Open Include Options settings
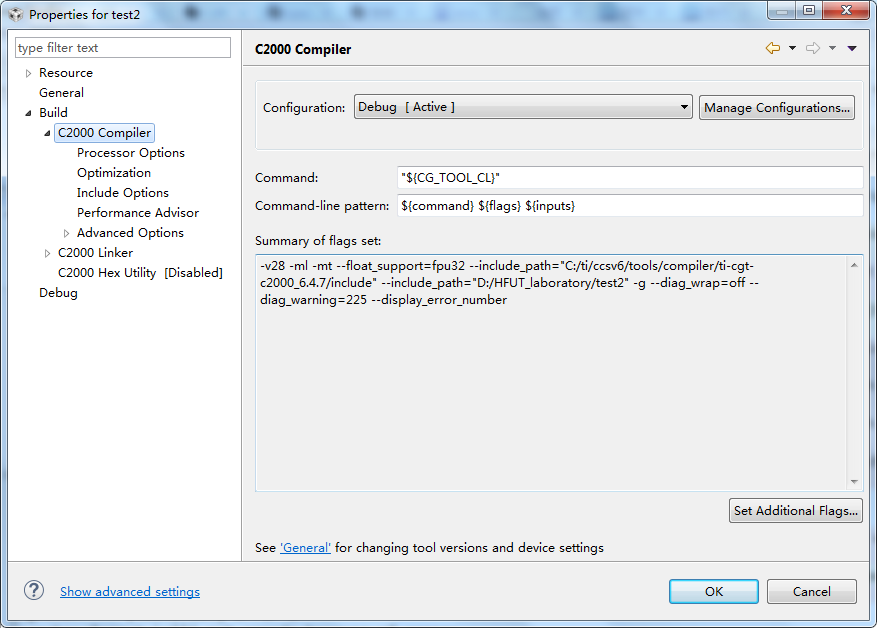The image size is (877, 628). [122, 193]
